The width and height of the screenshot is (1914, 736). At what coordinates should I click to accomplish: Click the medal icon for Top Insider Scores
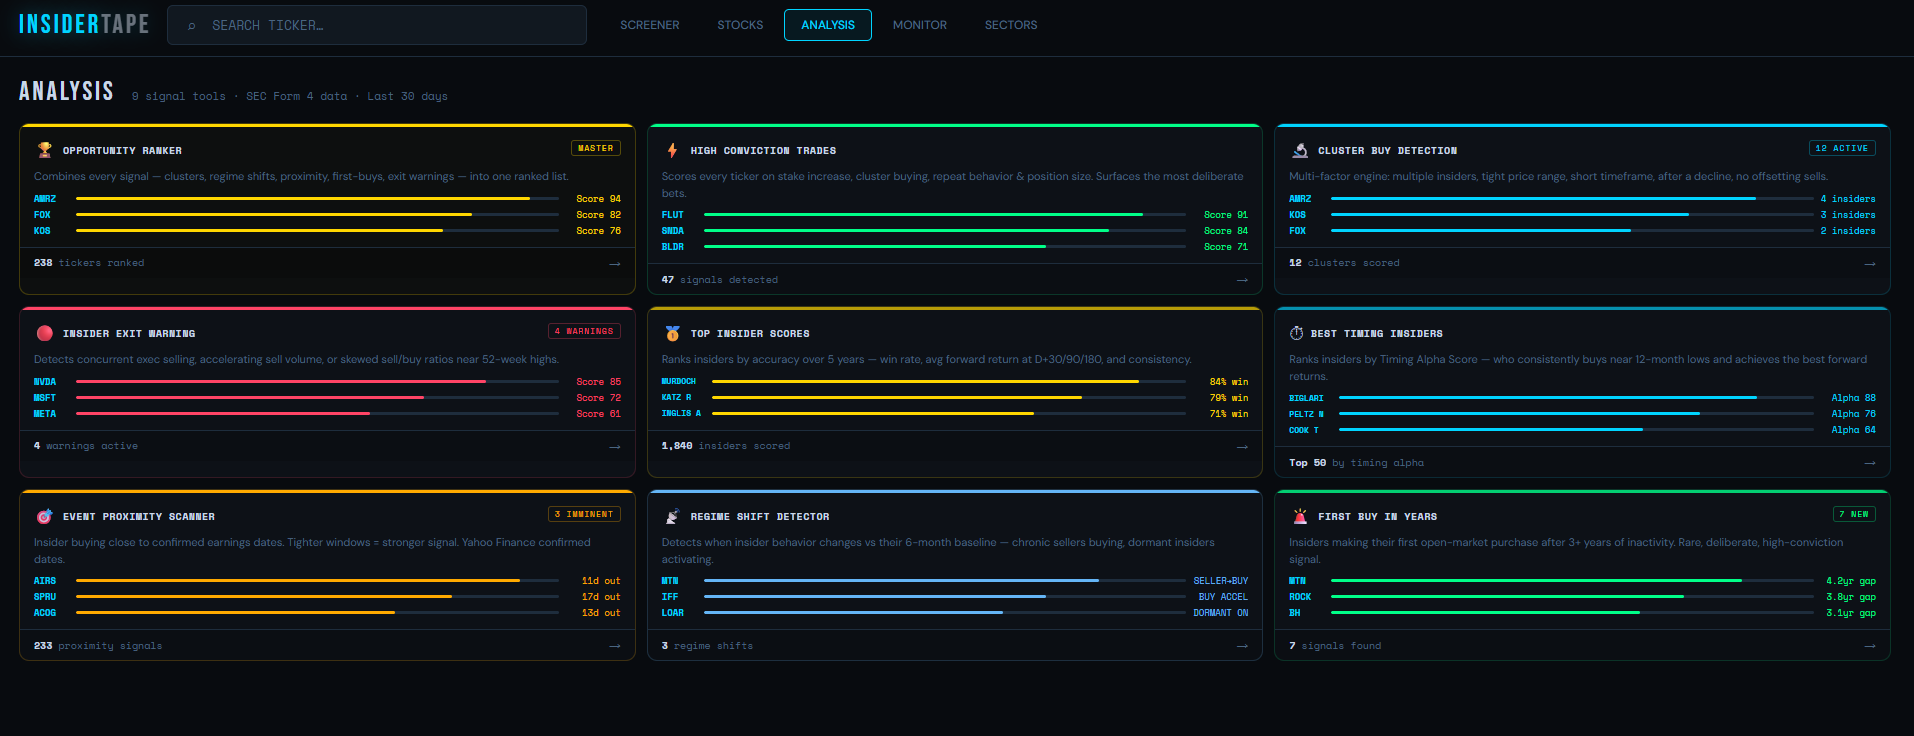[x=672, y=333]
